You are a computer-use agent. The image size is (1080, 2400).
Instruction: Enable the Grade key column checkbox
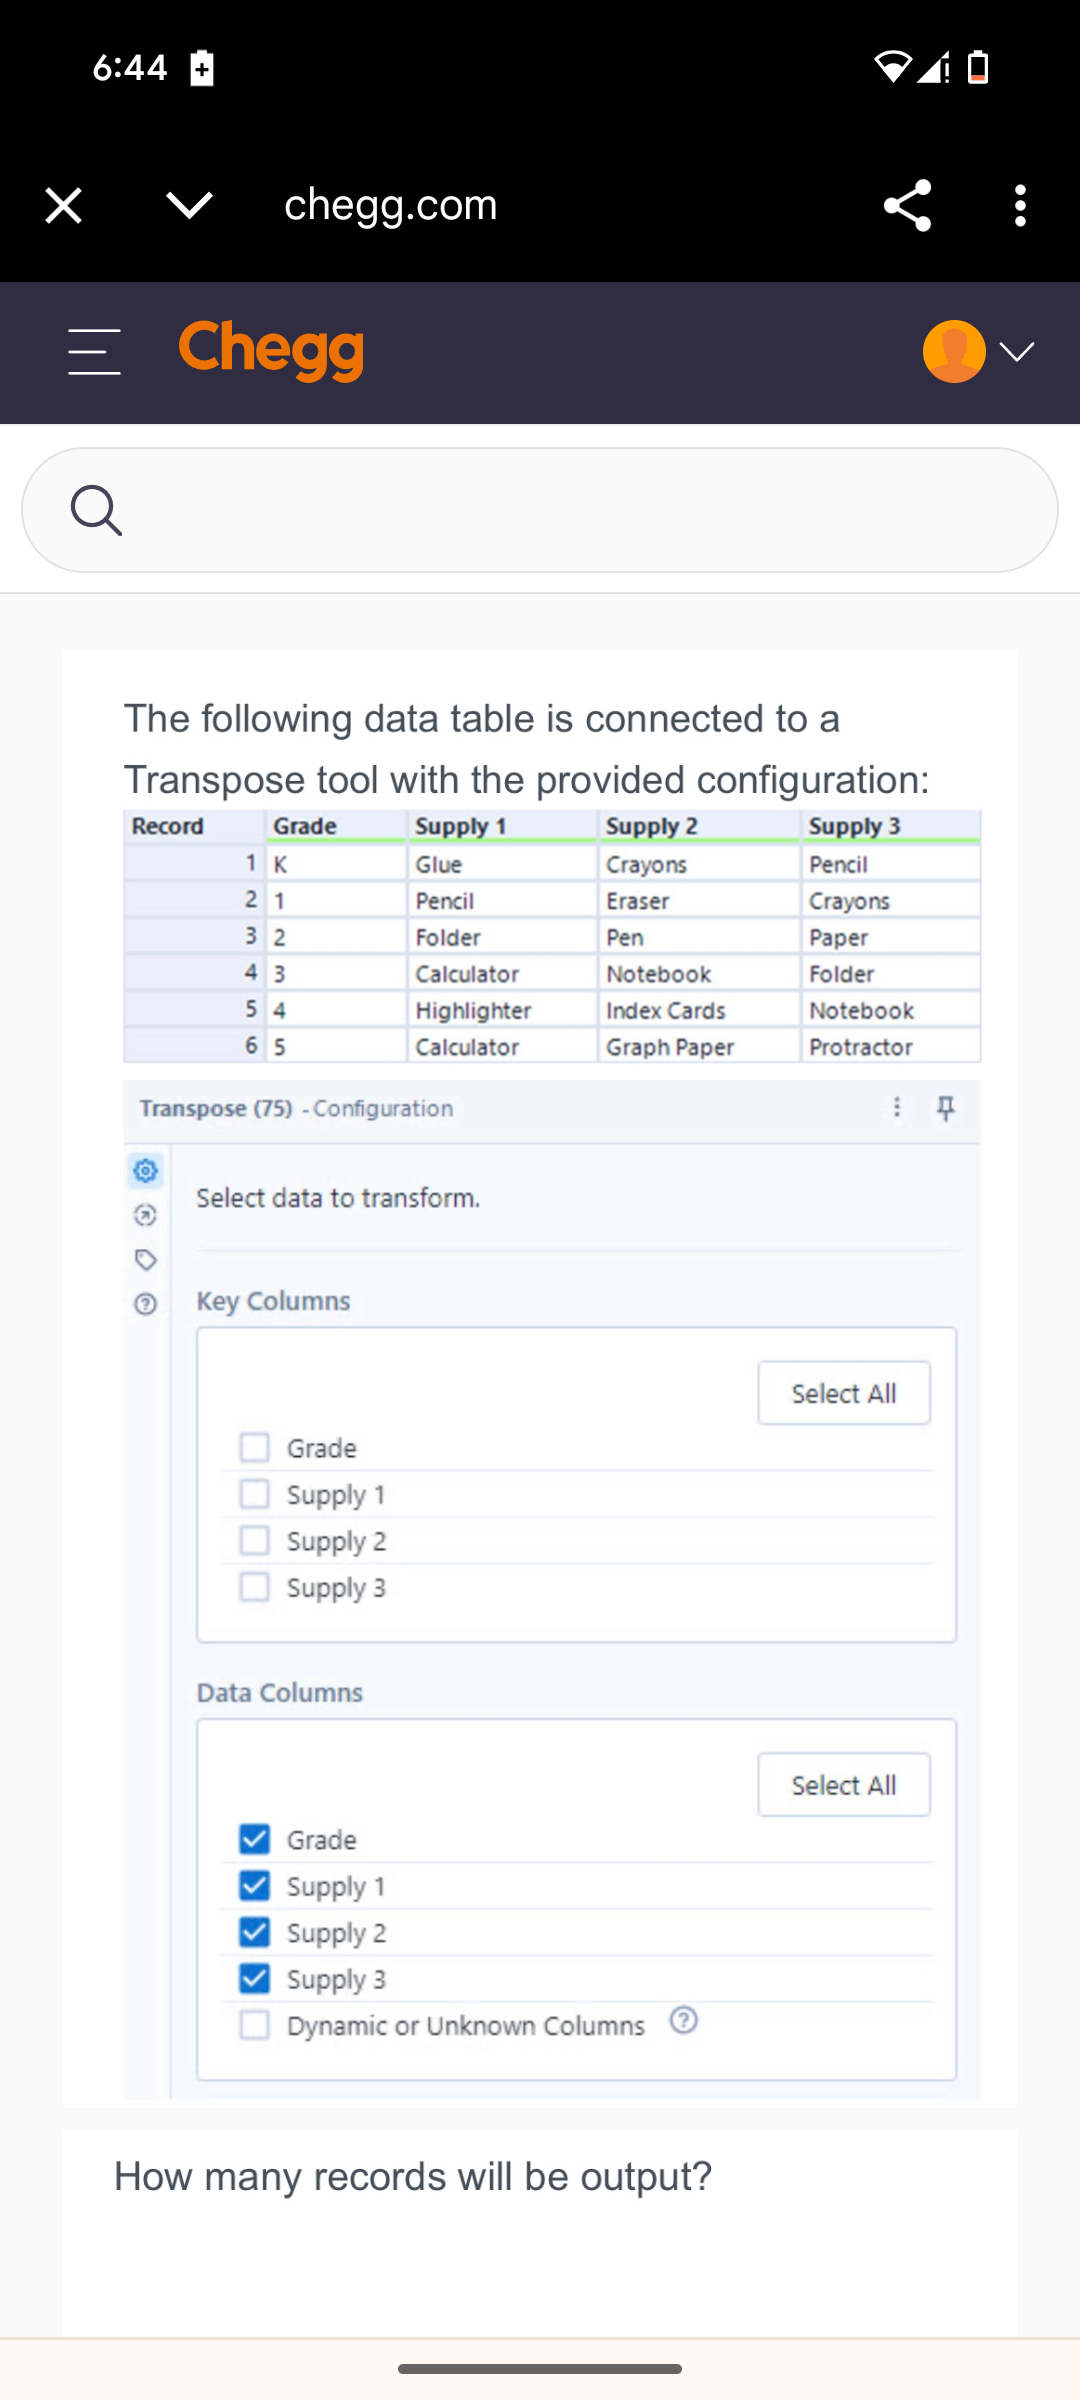254,1446
